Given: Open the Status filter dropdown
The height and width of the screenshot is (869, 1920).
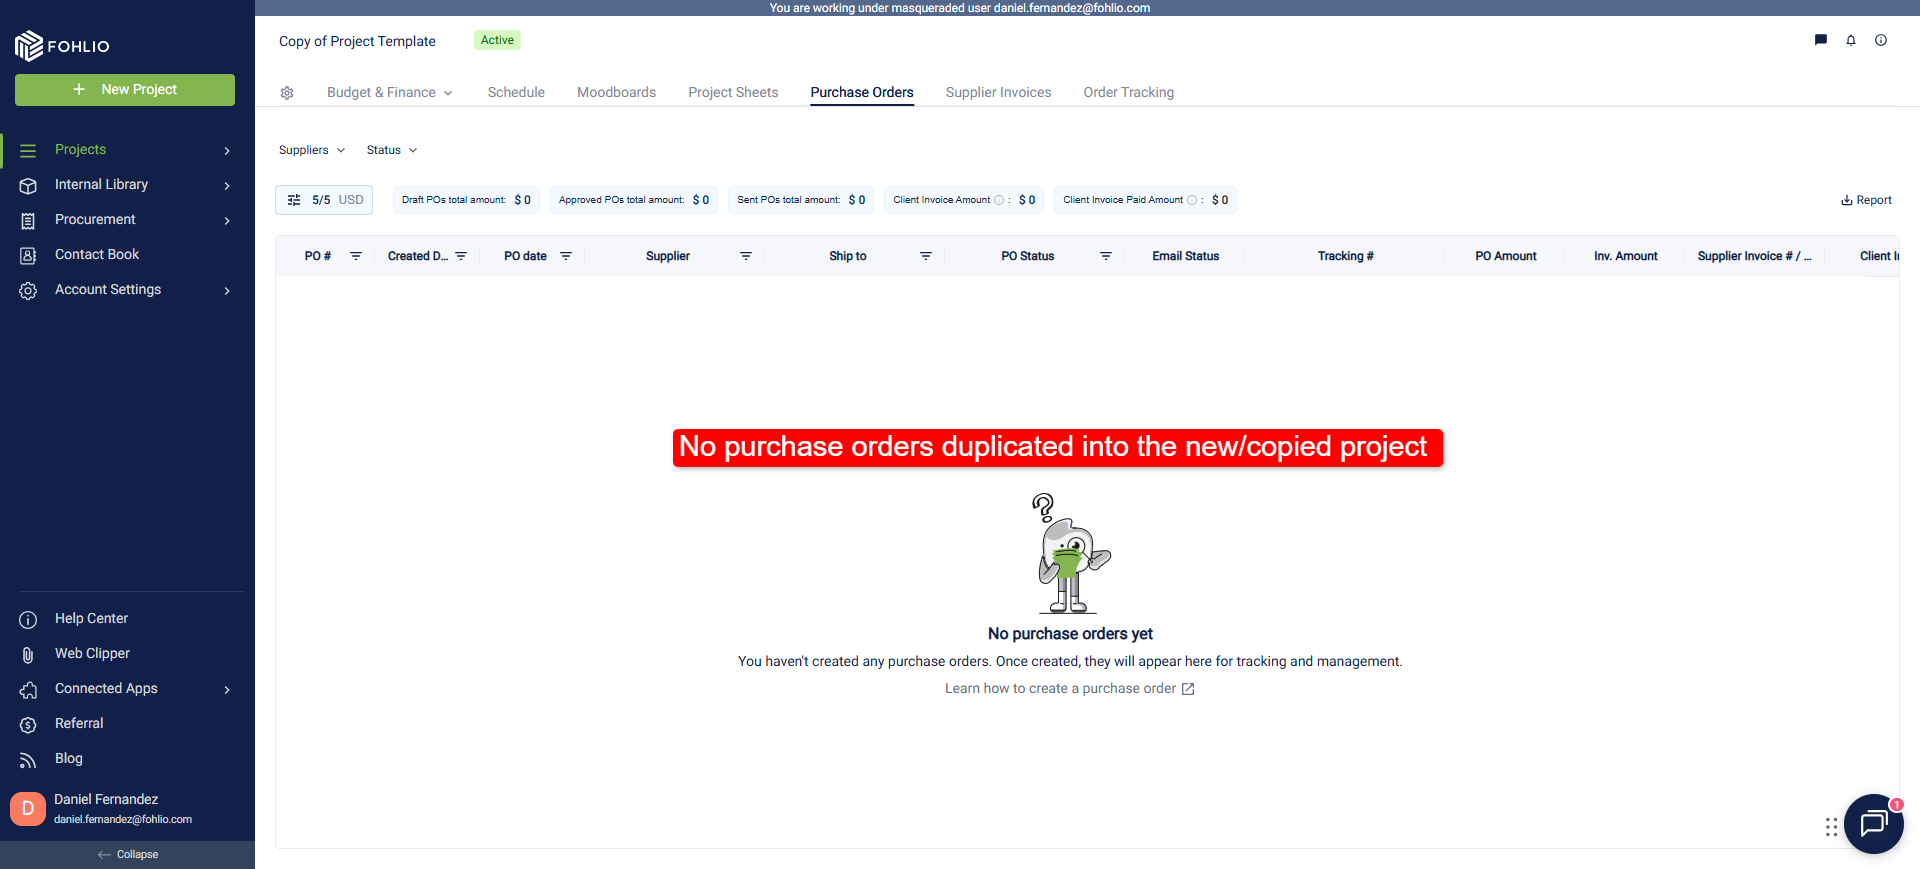Looking at the screenshot, I should coord(392,150).
